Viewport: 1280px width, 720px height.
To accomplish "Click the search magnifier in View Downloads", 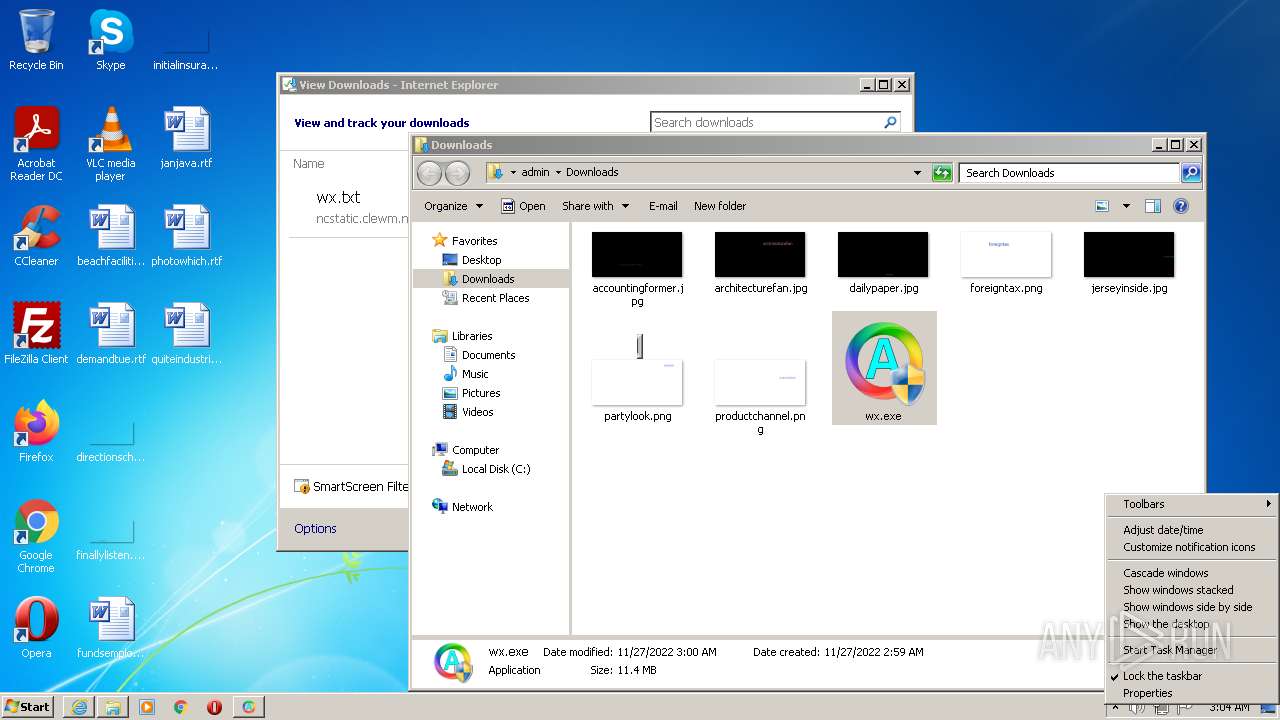I will click(890, 122).
